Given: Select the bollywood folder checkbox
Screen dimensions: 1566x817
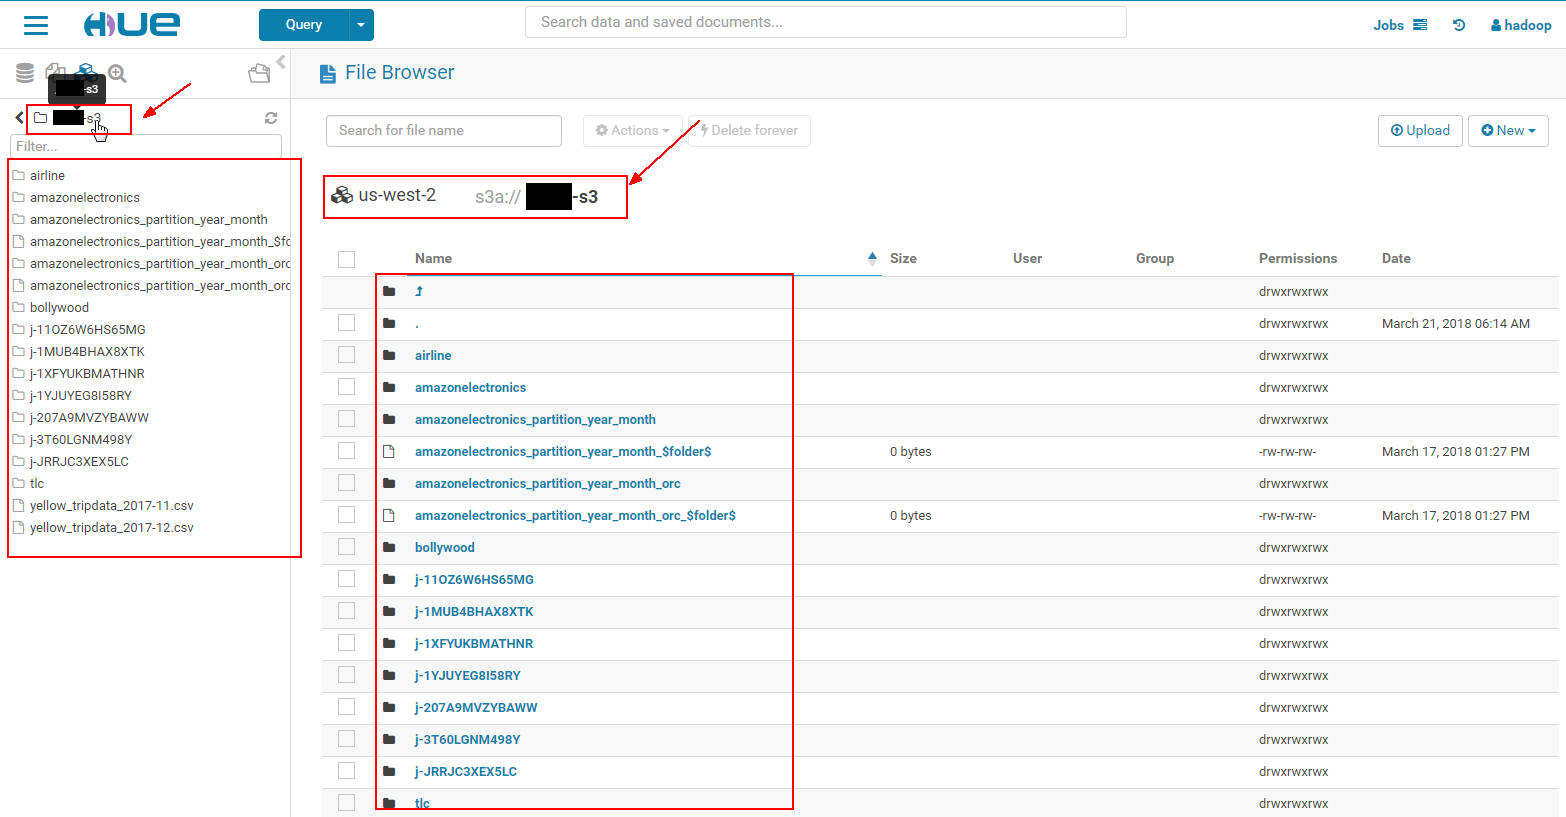Looking at the screenshot, I should click(x=346, y=547).
